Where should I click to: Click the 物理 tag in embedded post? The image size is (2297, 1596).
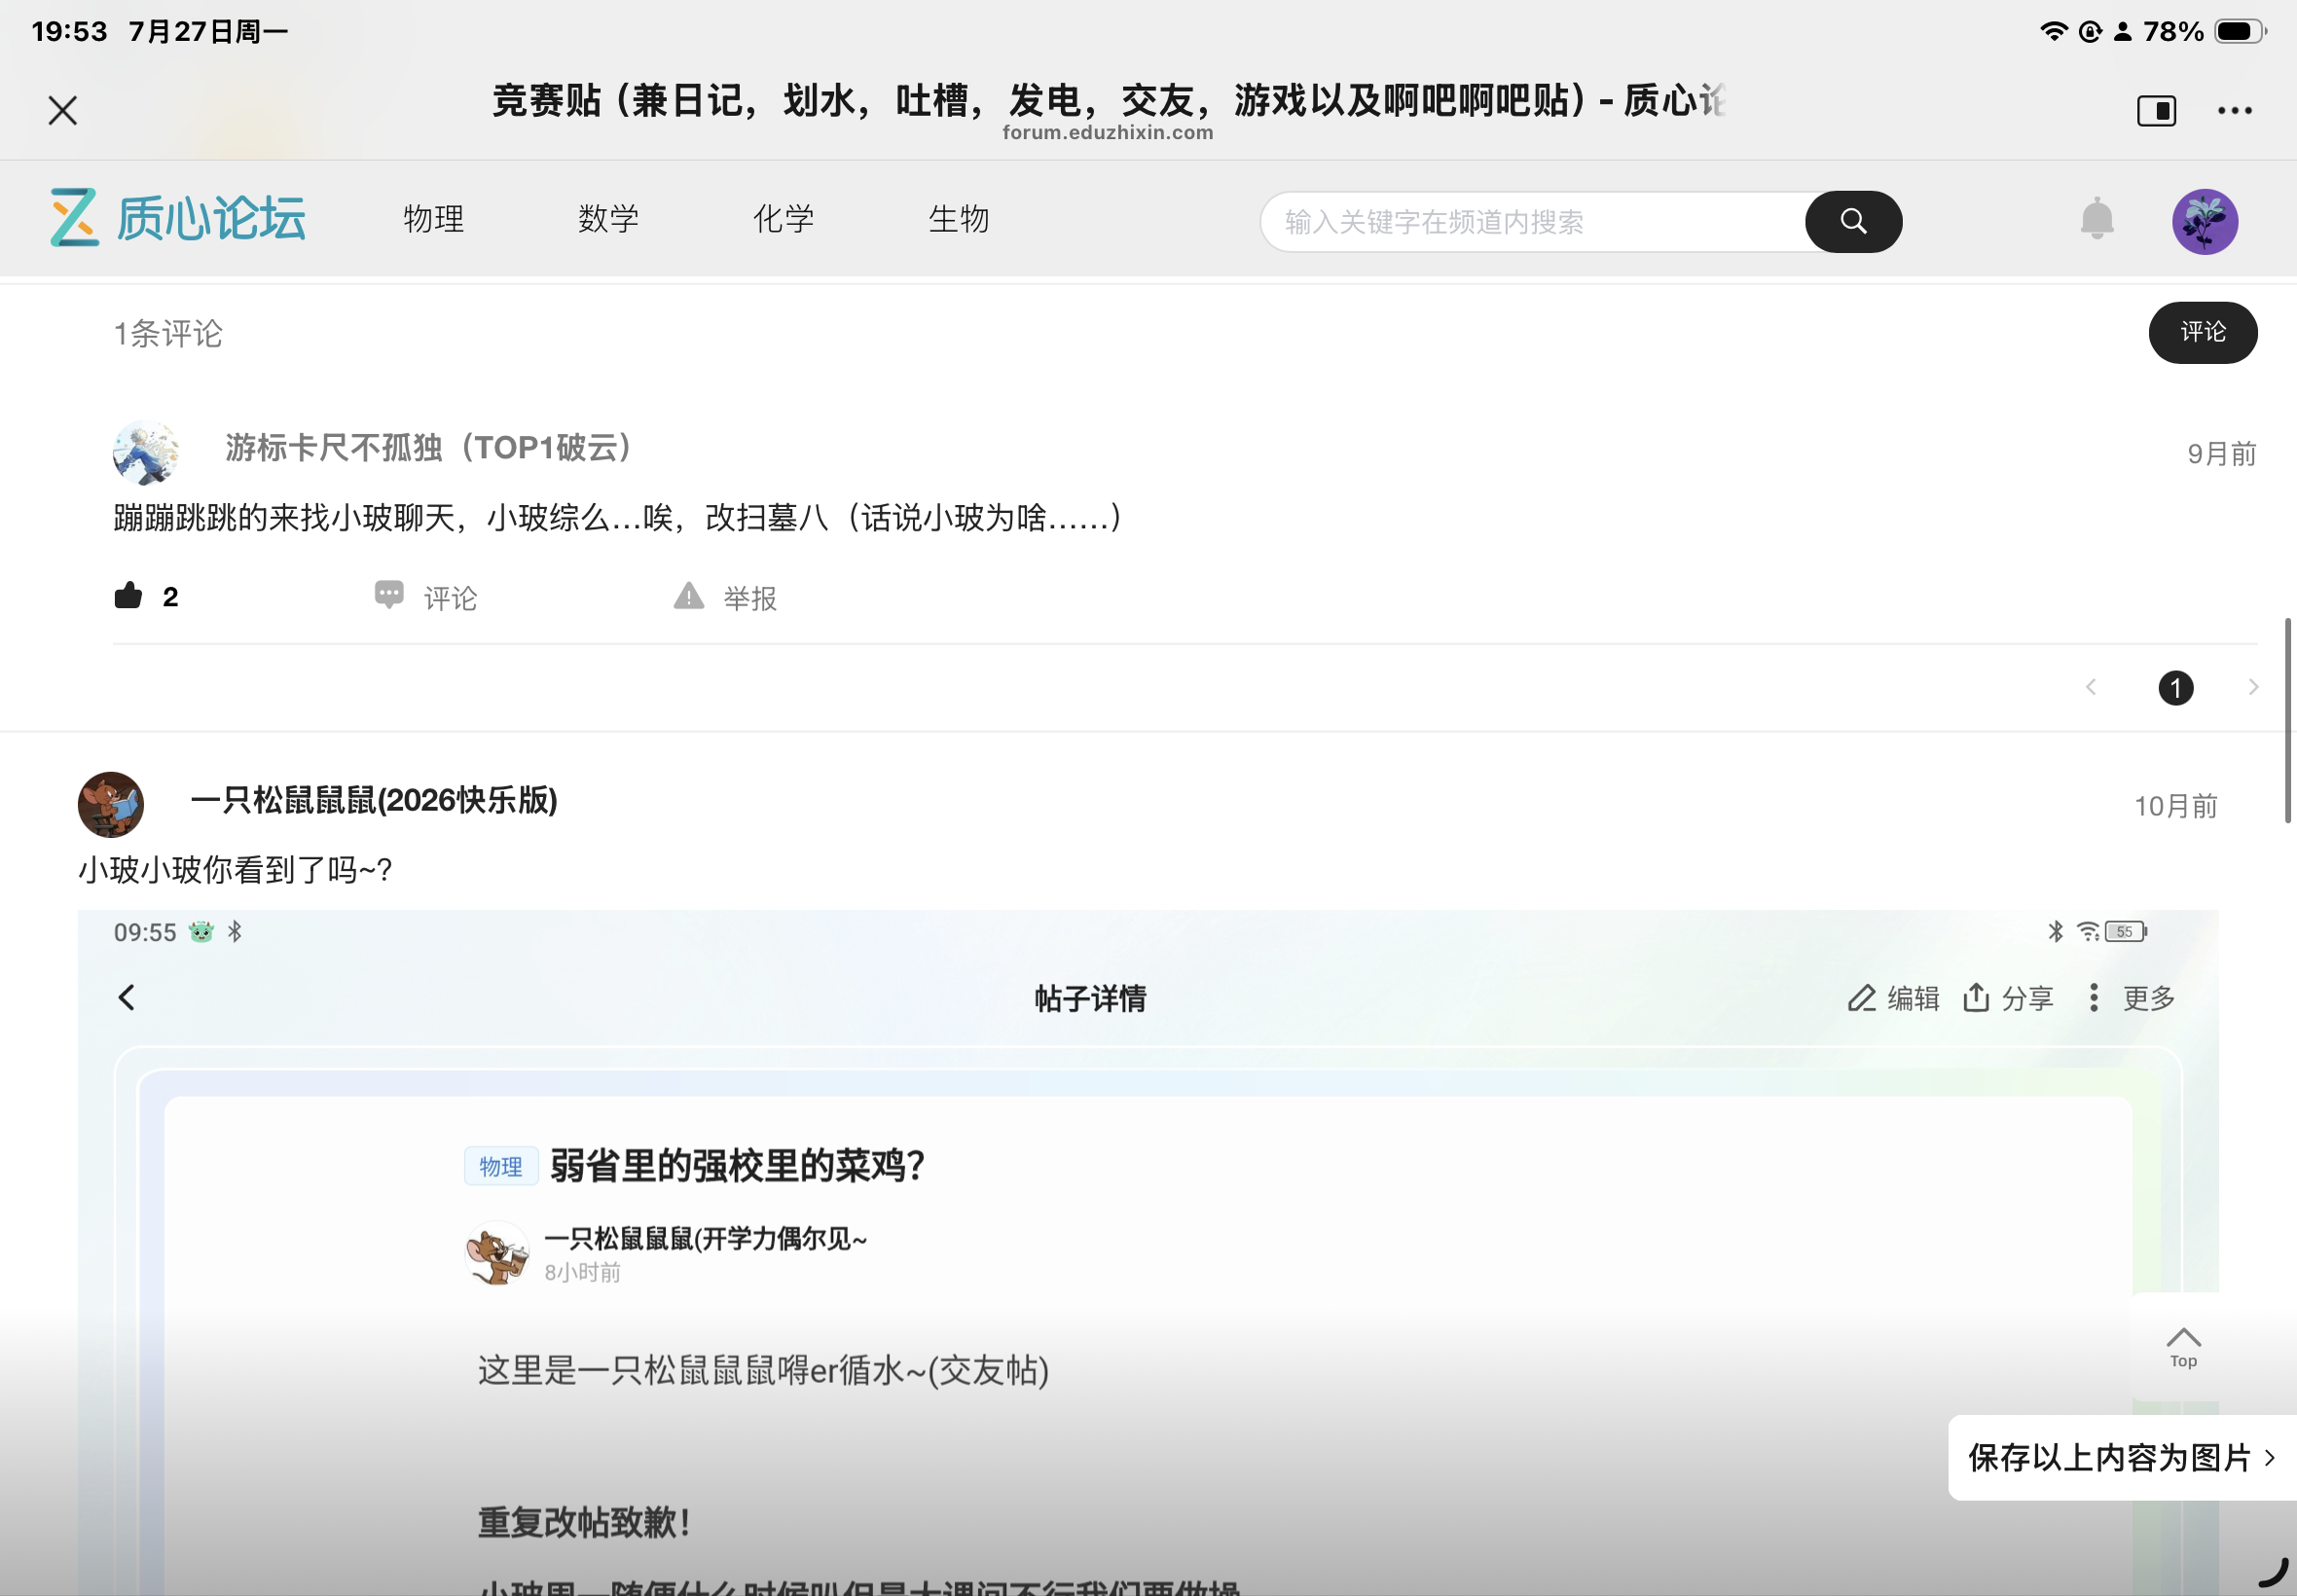coord(501,1166)
